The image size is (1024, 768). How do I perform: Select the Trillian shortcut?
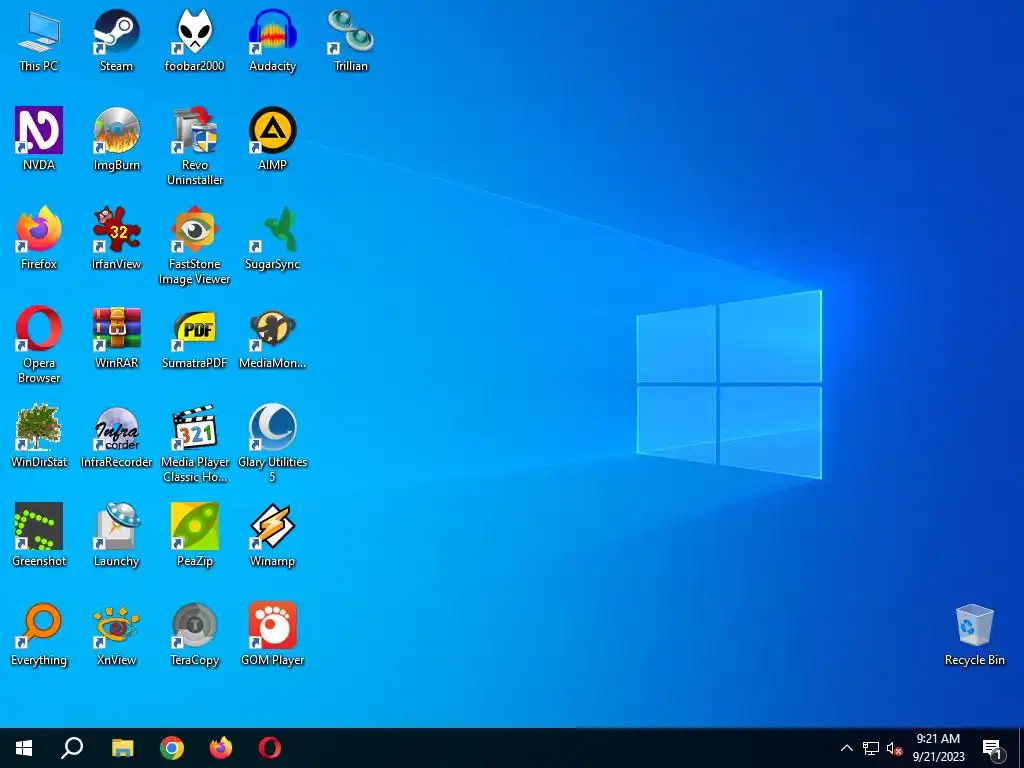351,40
